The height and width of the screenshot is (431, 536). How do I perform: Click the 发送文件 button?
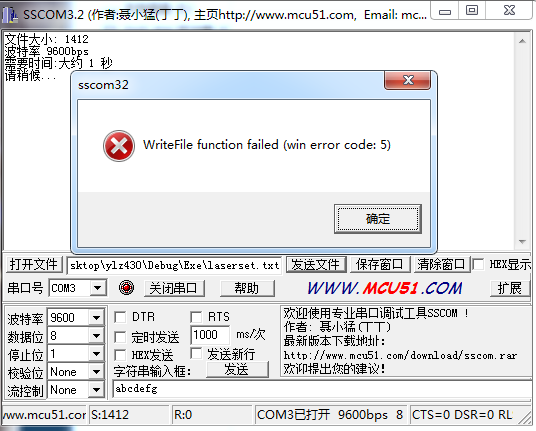(315, 264)
